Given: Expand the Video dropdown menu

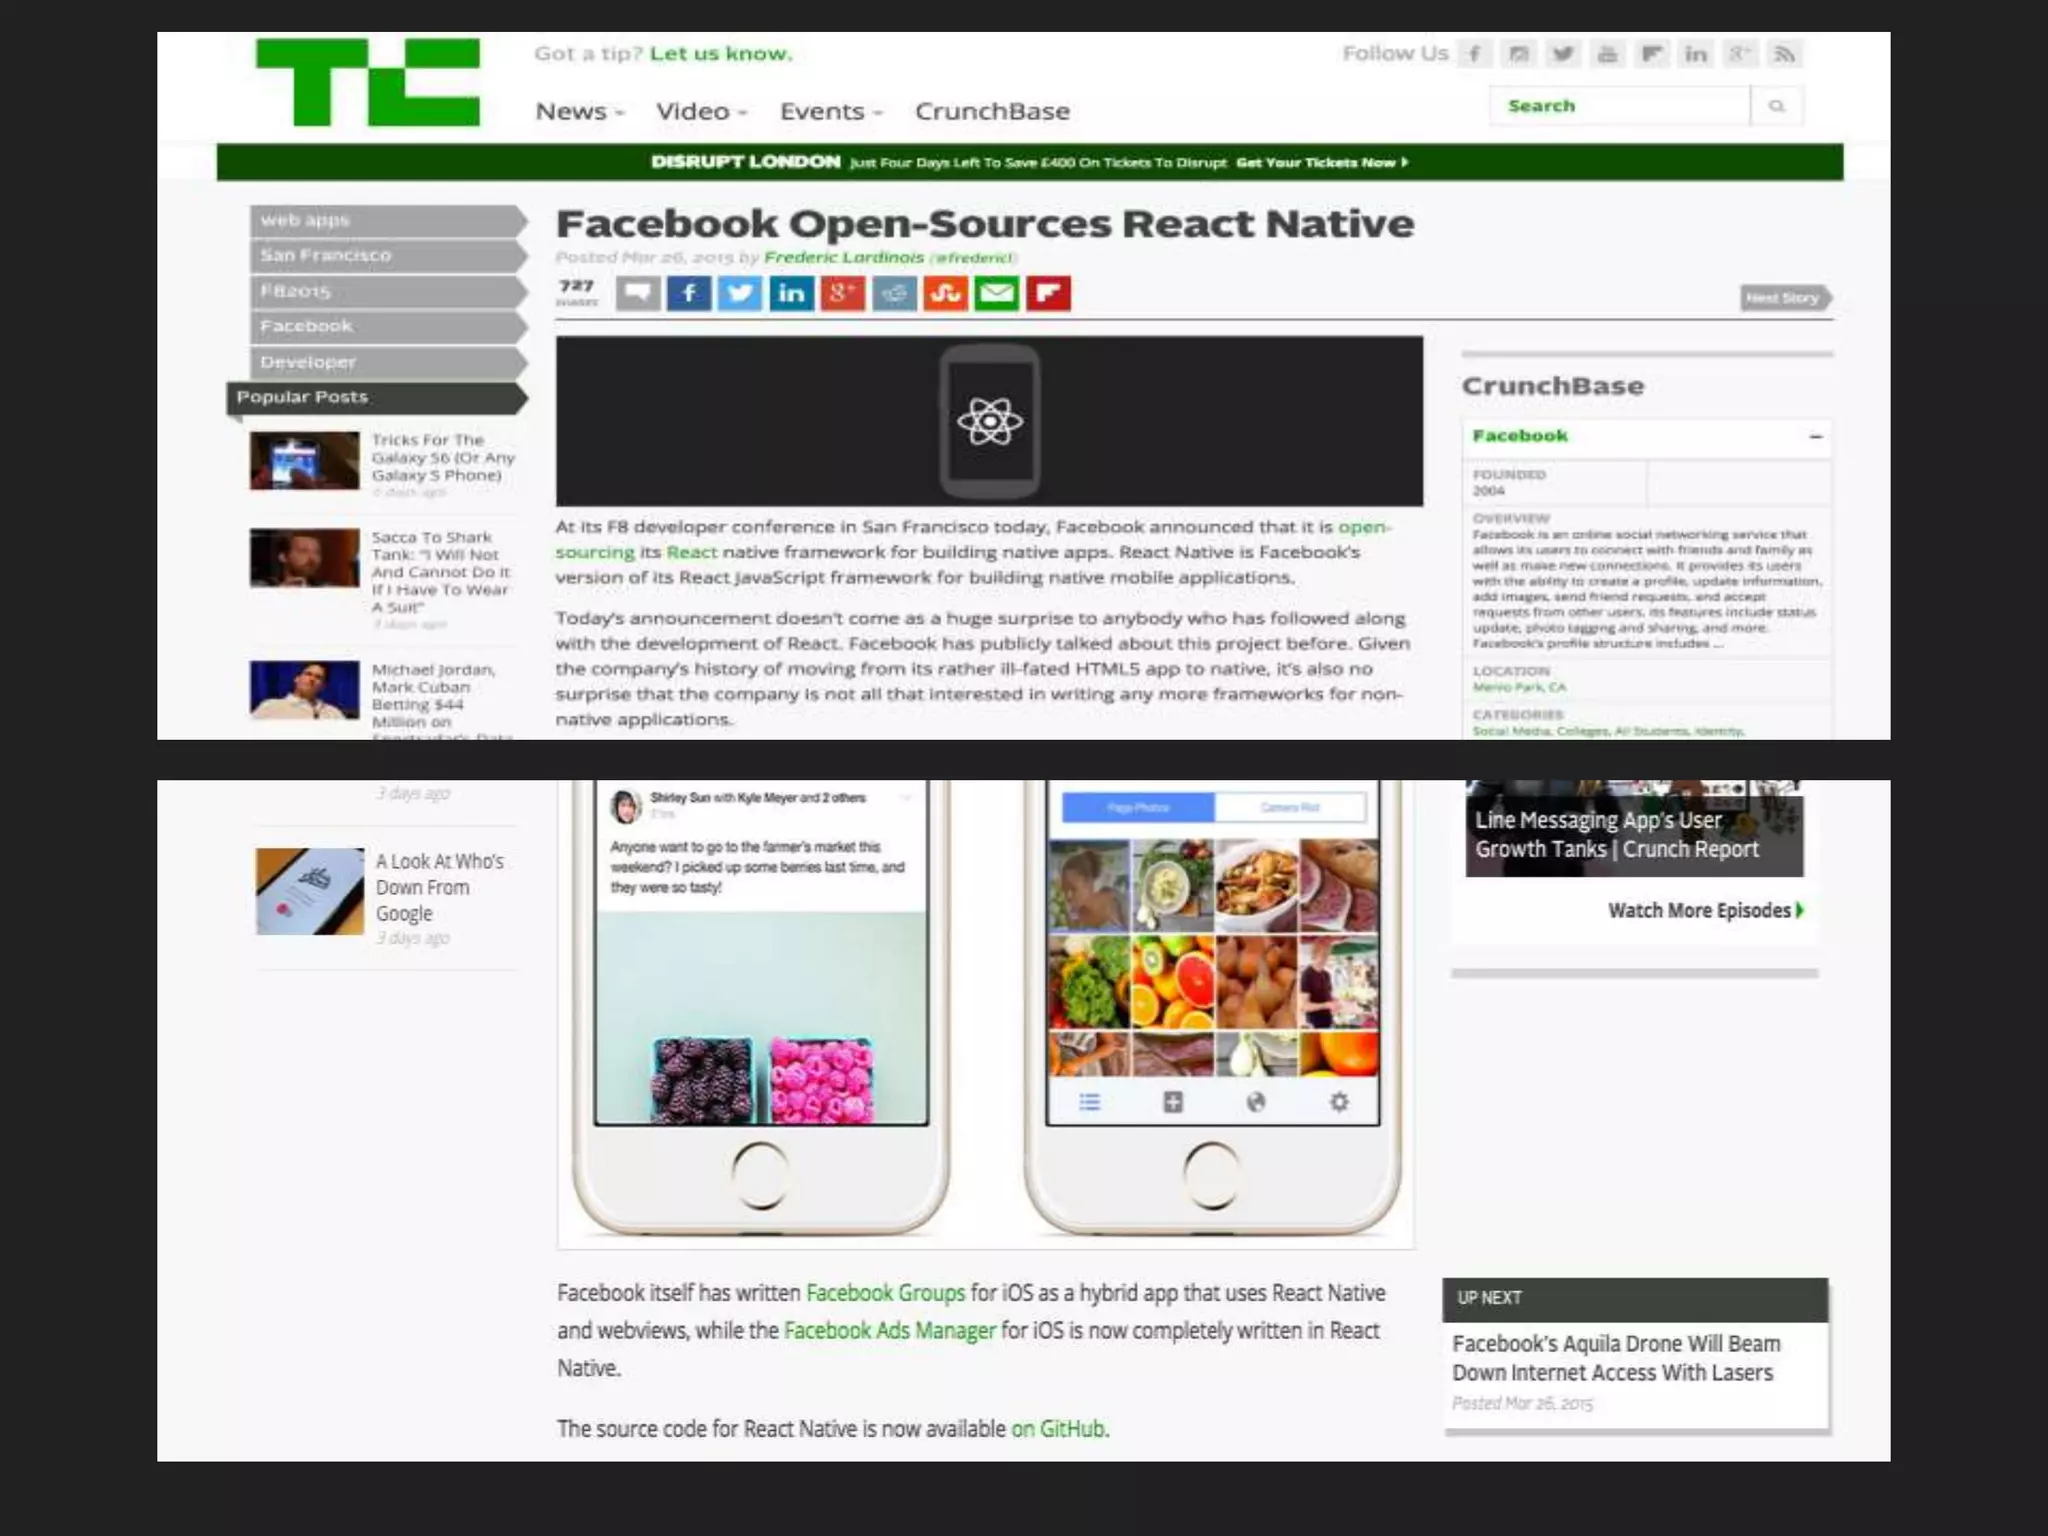Looking at the screenshot, I should coord(700,111).
